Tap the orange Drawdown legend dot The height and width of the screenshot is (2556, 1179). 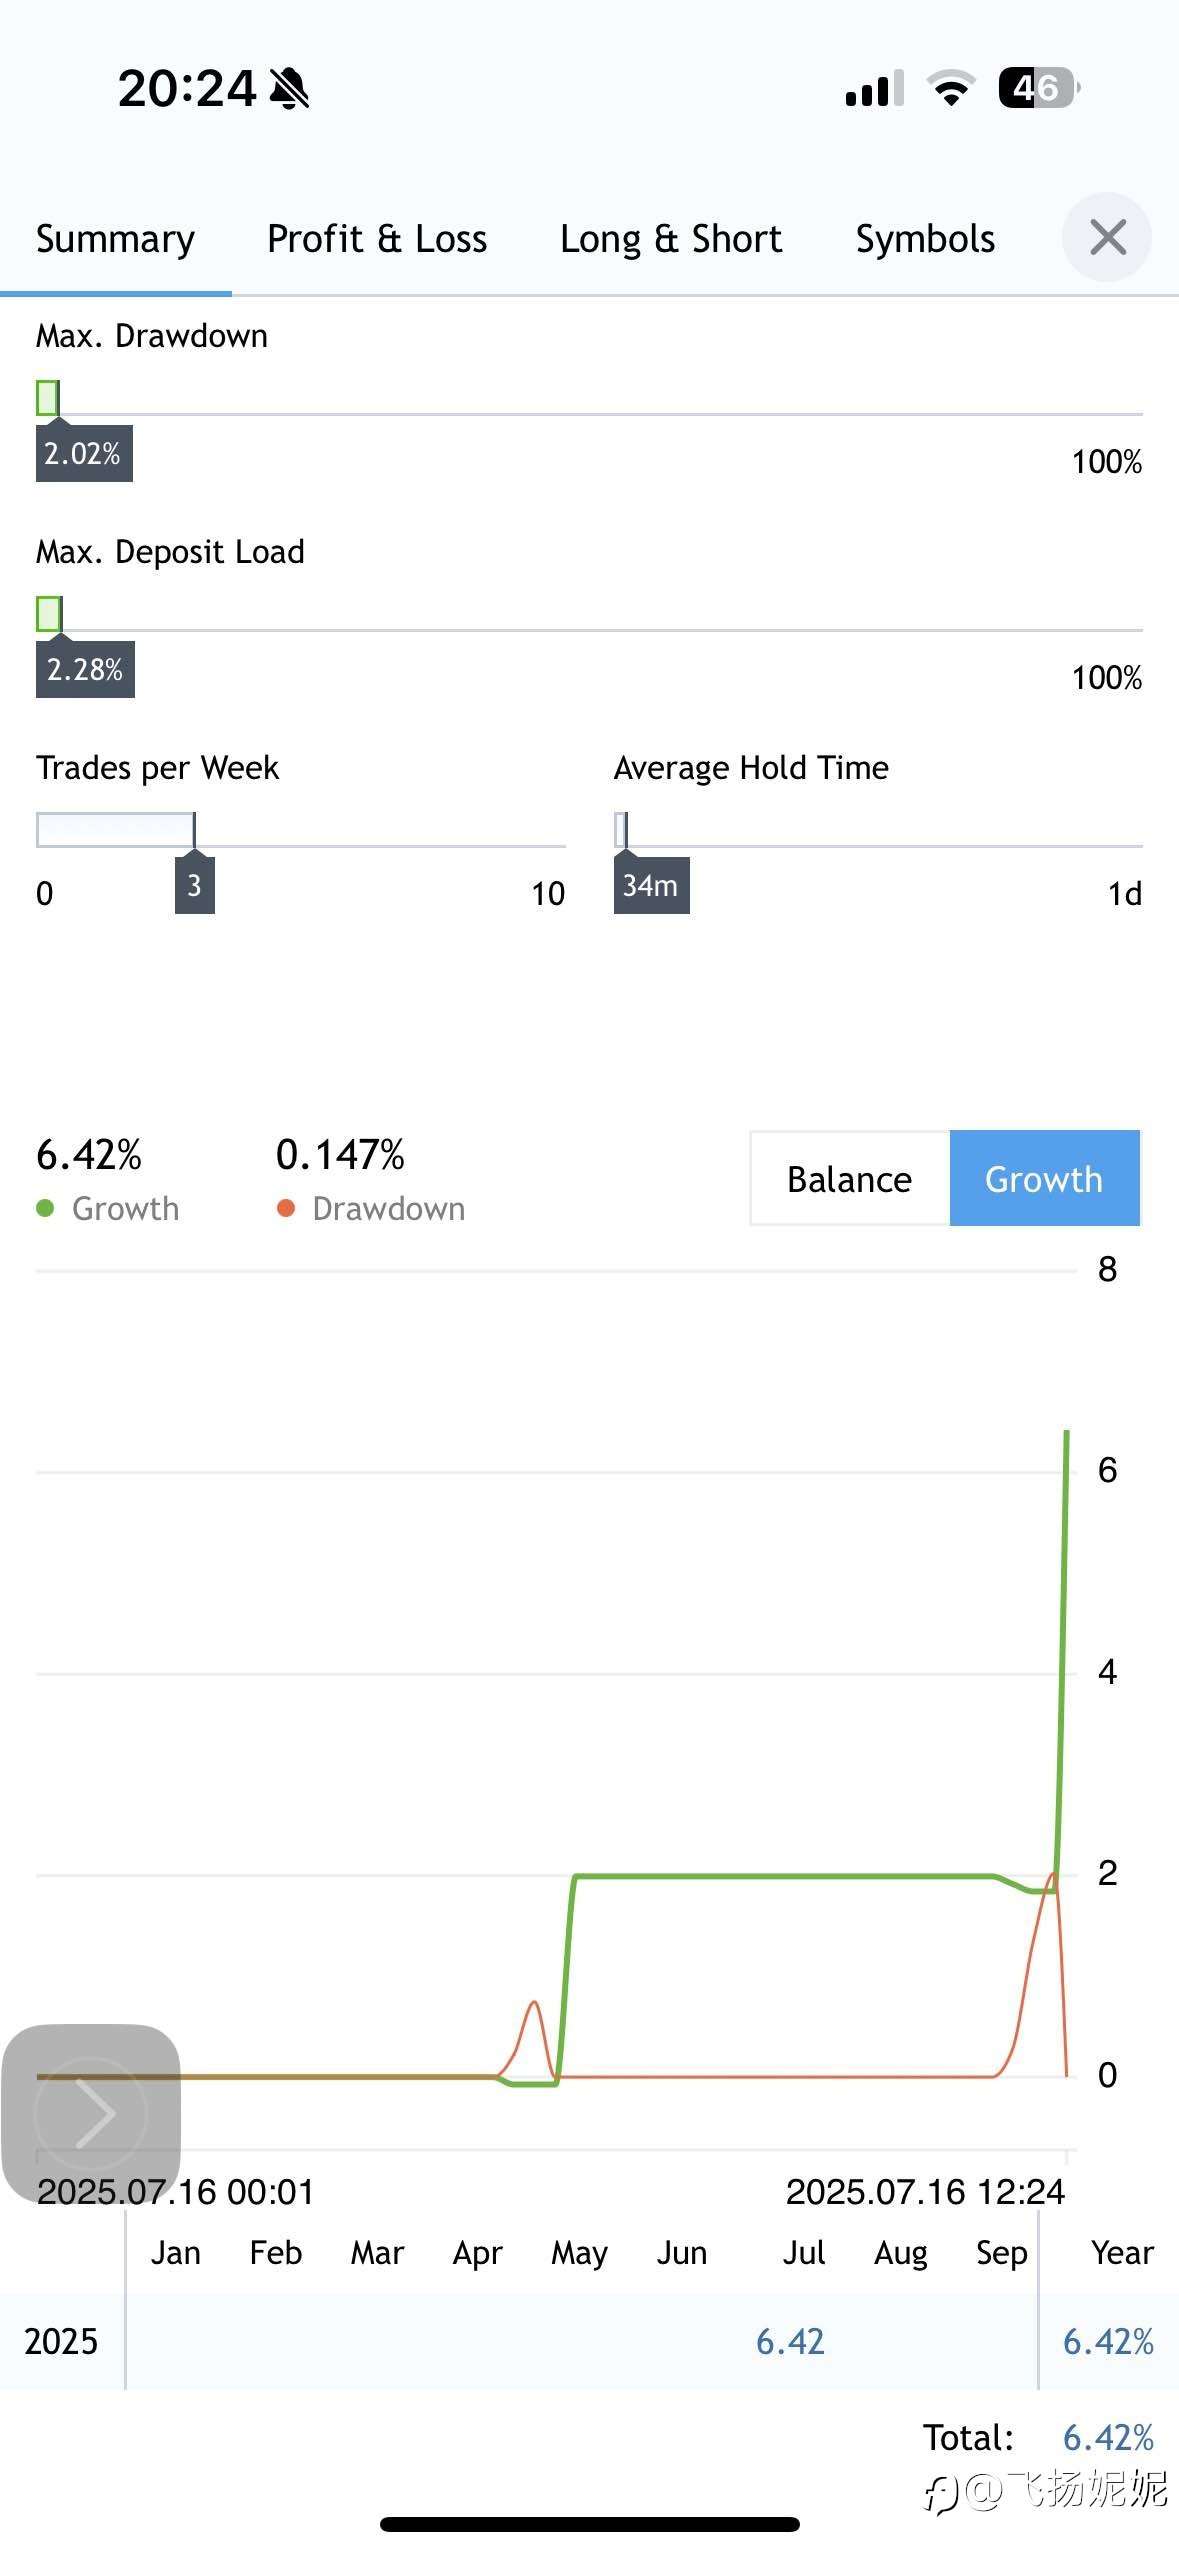pyautogui.click(x=286, y=1208)
